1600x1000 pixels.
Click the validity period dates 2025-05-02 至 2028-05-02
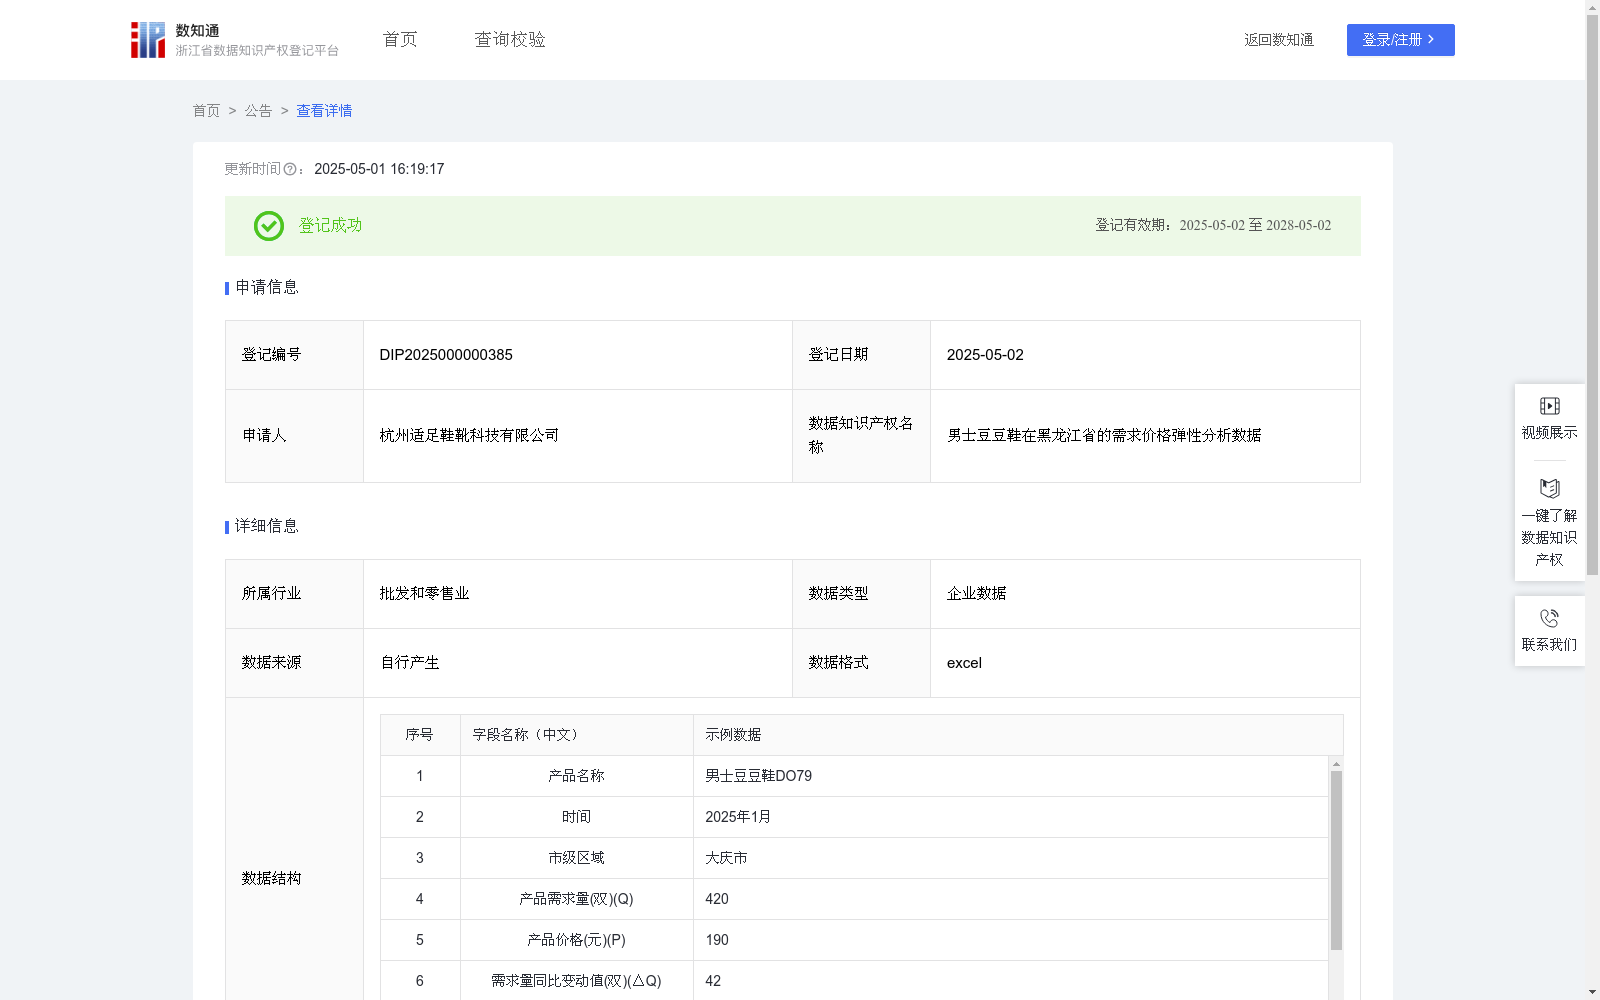click(x=1254, y=226)
